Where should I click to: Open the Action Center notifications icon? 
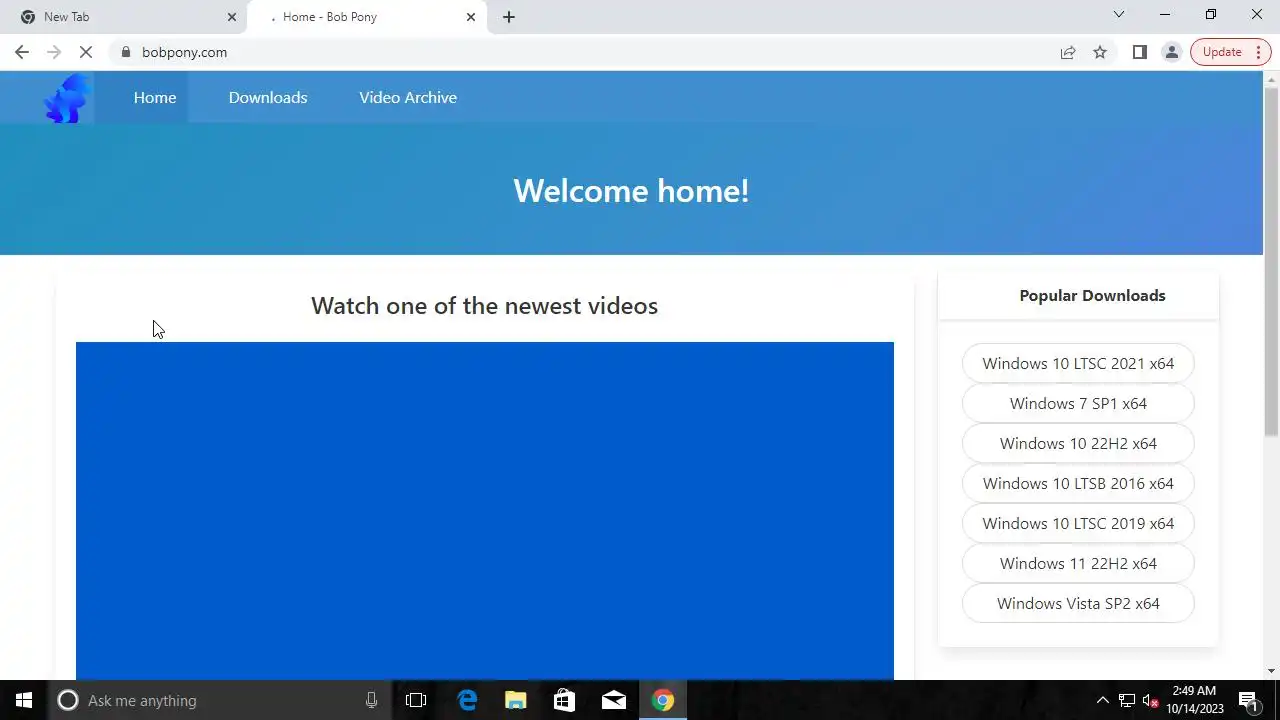(x=1248, y=700)
